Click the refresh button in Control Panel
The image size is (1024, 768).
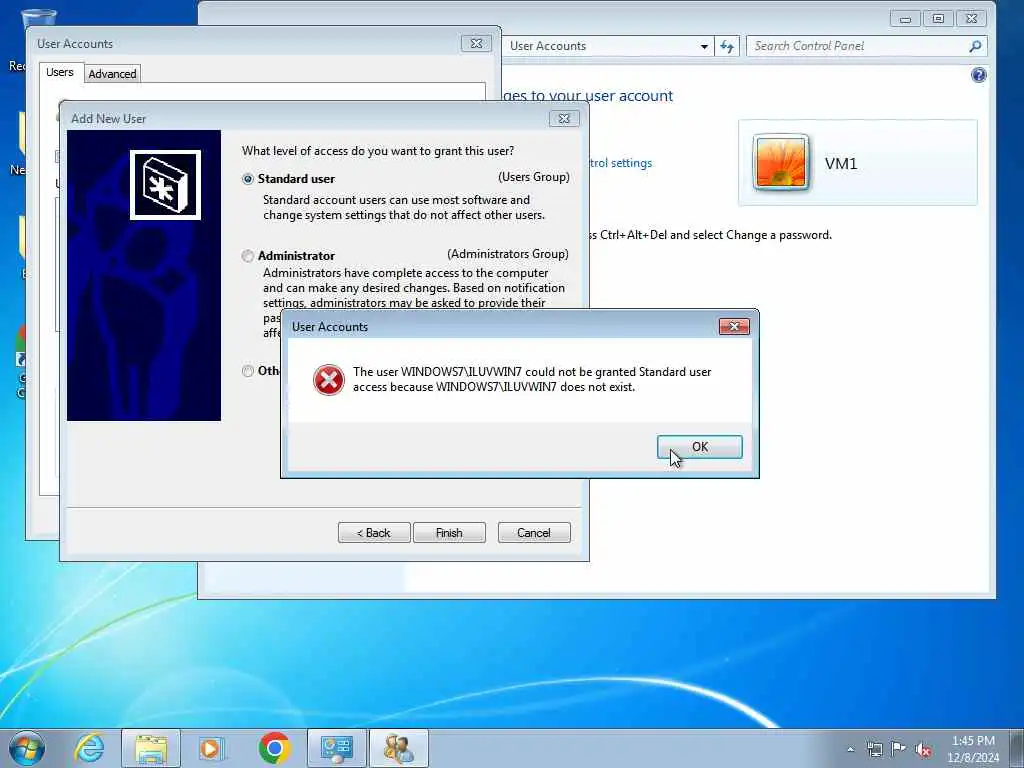[x=727, y=46]
